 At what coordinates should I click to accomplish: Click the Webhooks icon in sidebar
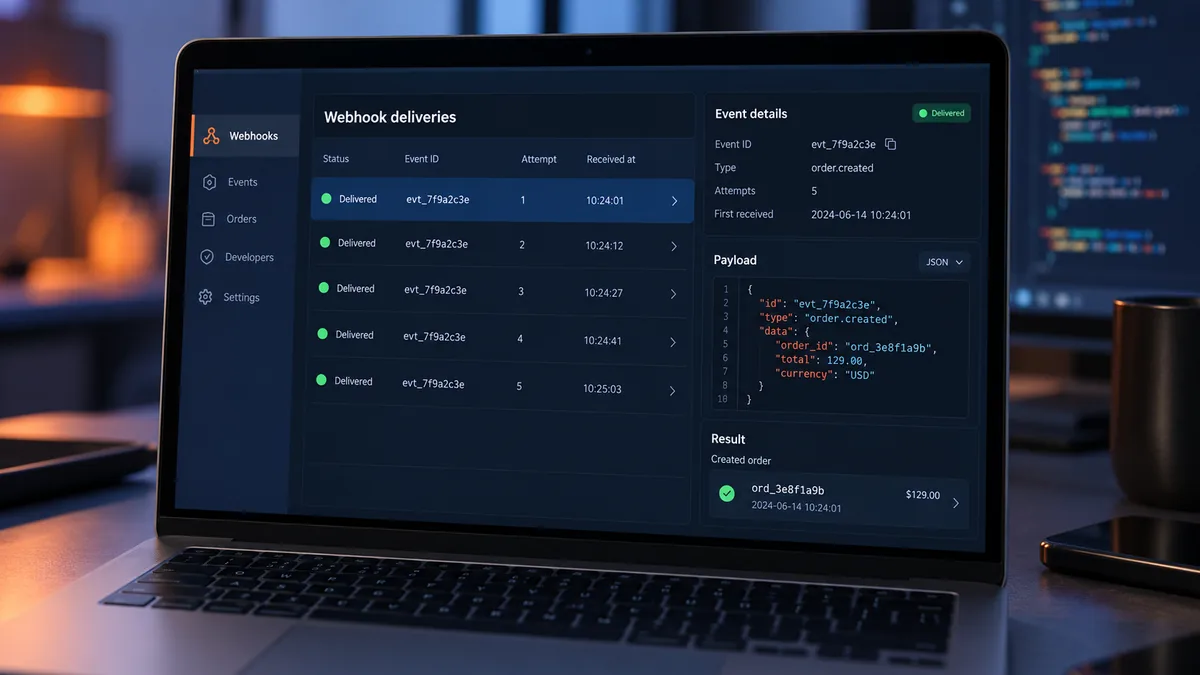(211, 136)
